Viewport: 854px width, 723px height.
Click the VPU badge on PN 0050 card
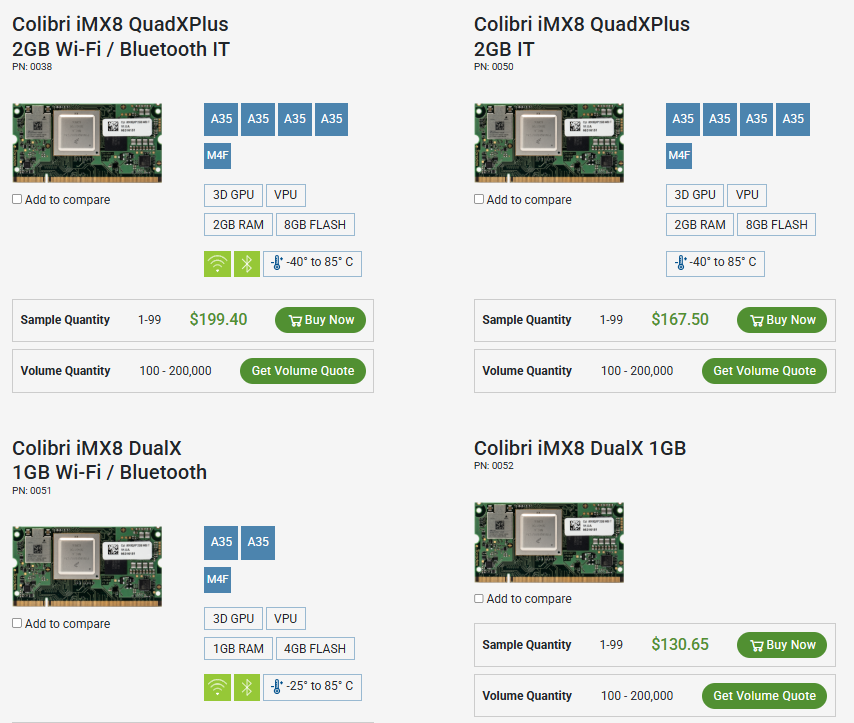point(747,195)
